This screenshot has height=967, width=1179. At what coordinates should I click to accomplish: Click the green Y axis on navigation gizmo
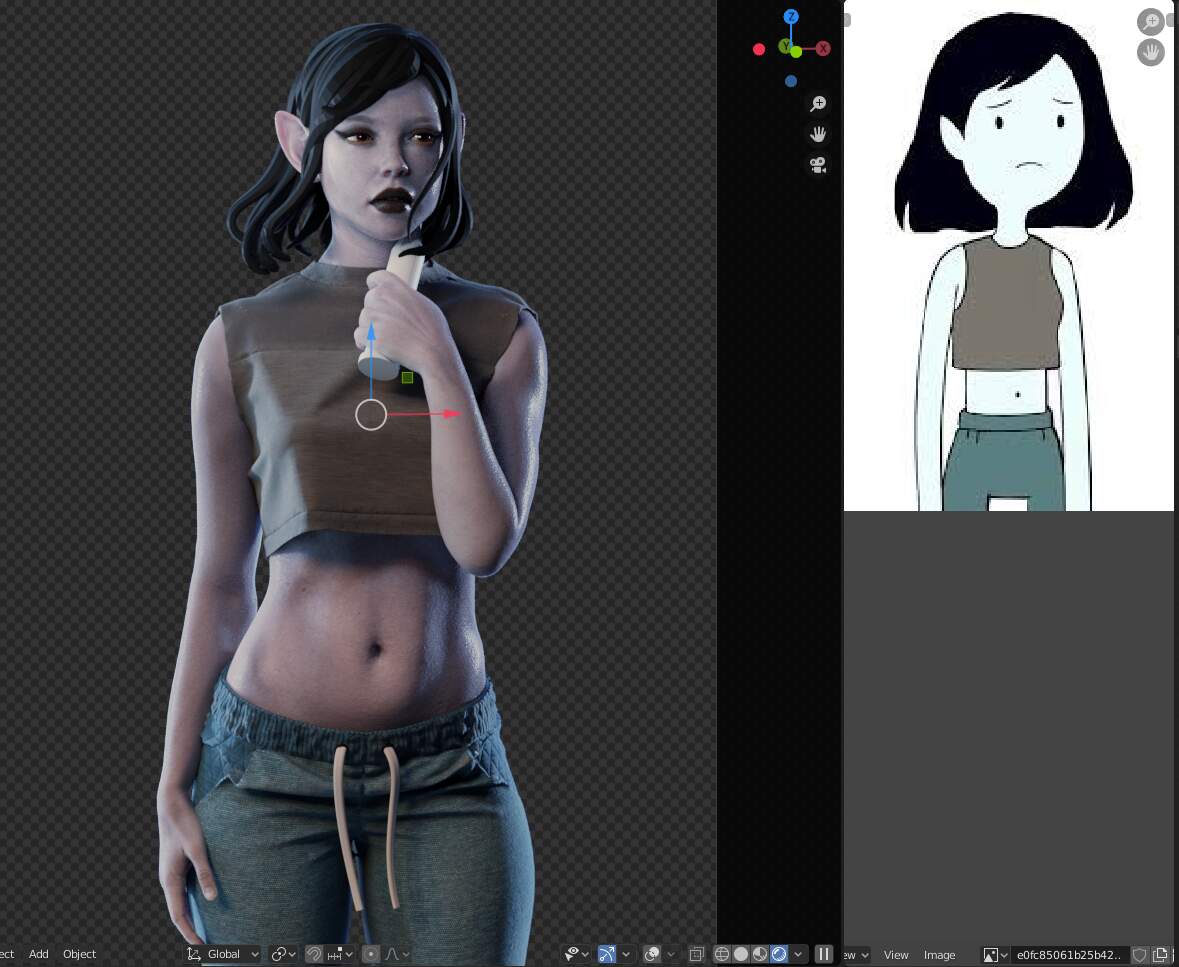[x=787, y=47]
